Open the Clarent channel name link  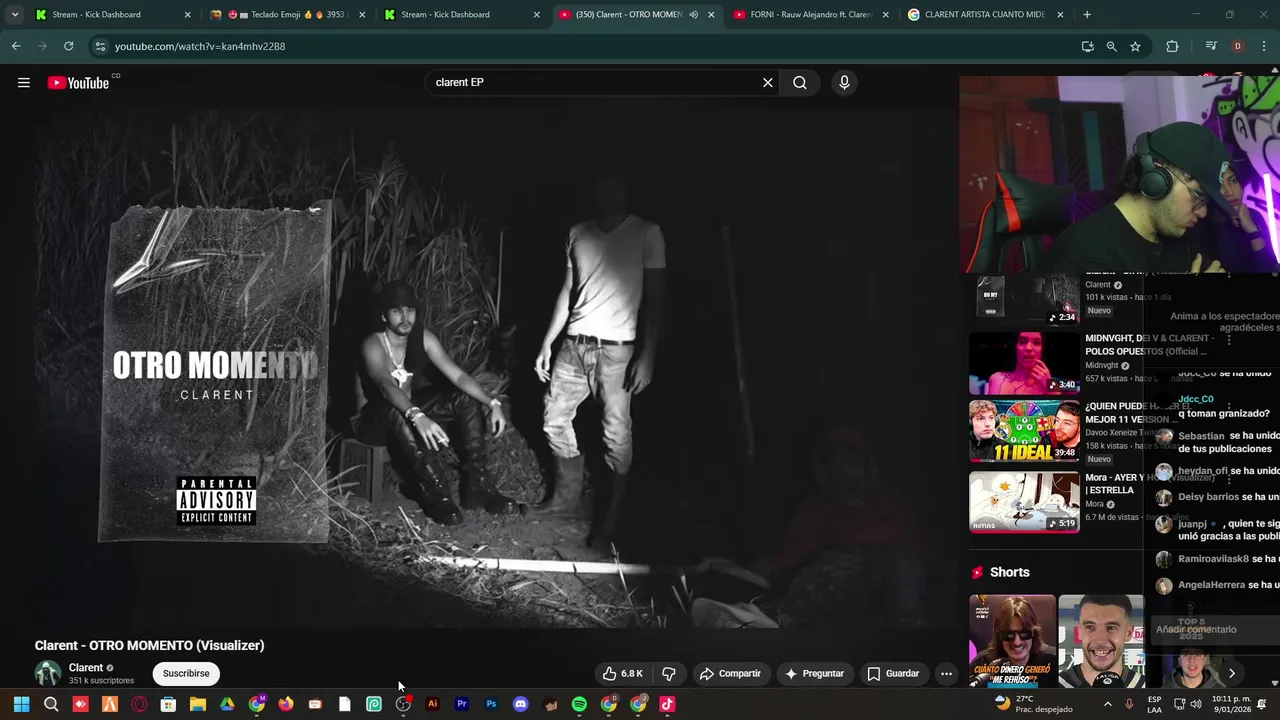tap(86, 668)
